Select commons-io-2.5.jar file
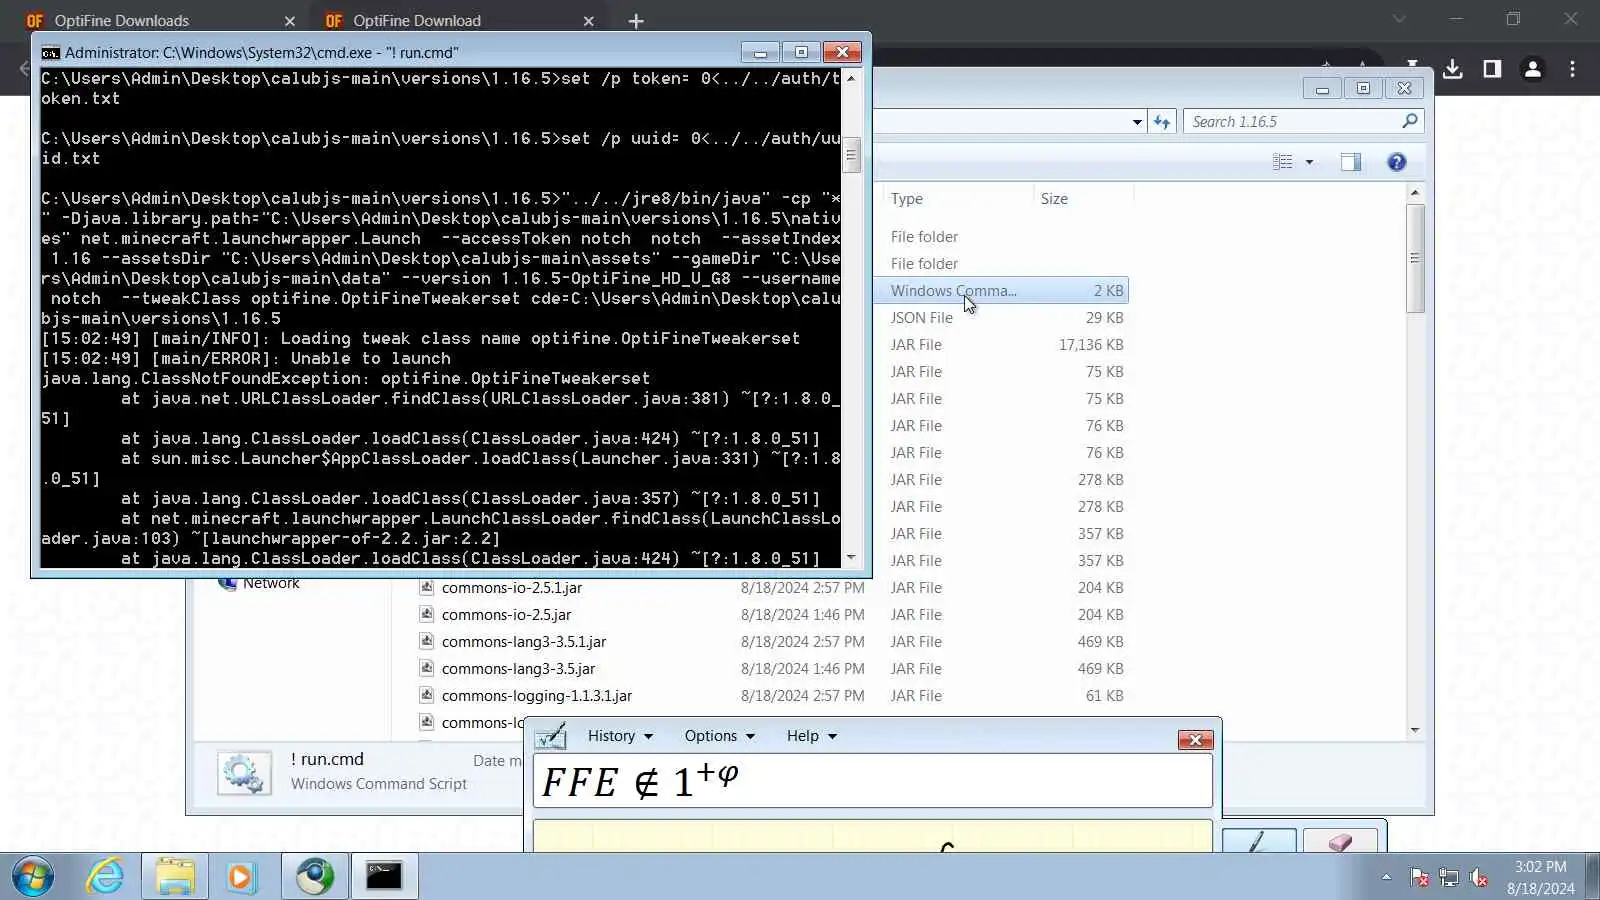 507,615
